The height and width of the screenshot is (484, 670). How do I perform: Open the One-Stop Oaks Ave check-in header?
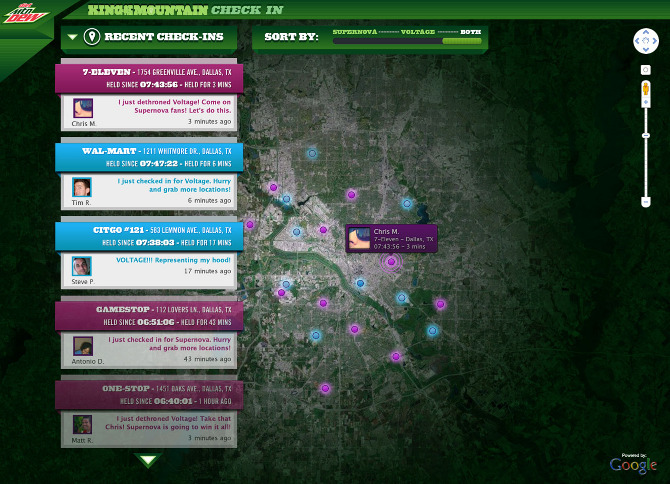[149, 395]
